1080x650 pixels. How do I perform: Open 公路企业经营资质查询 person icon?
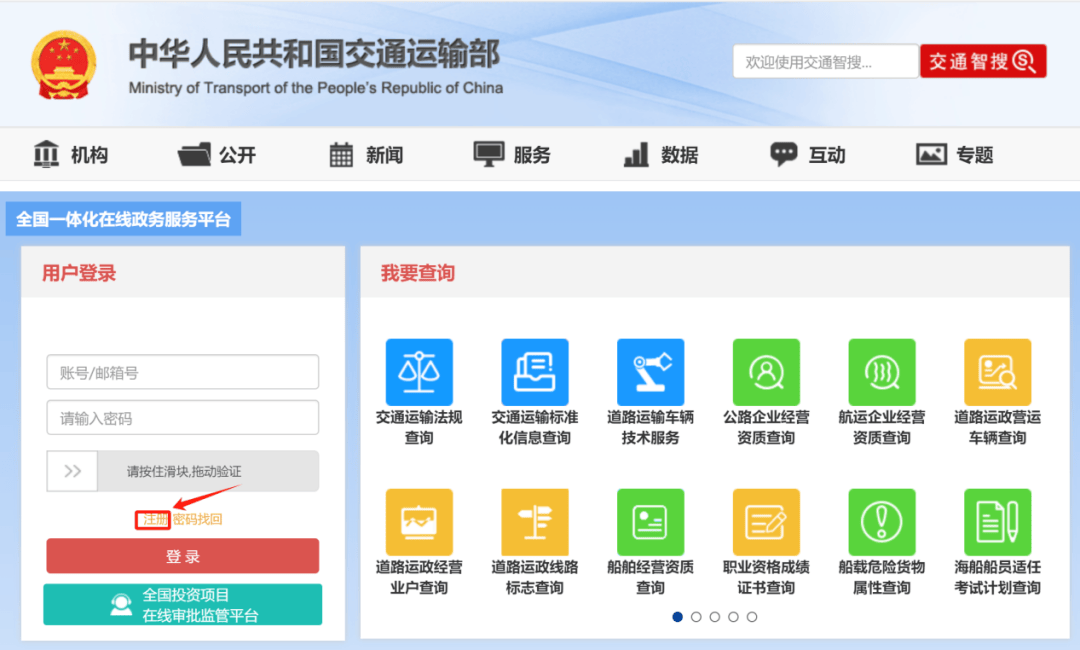pos(766,372)
